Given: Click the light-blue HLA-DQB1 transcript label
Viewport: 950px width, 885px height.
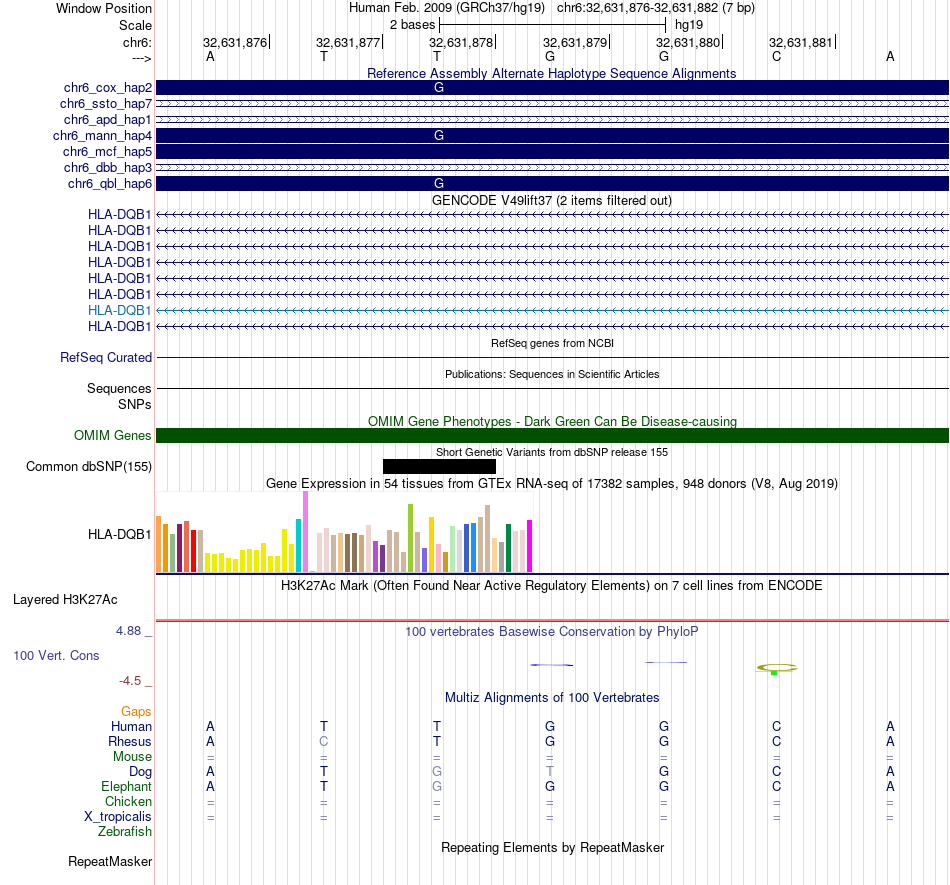Looking at the screenshot, I should coord(119,310).
